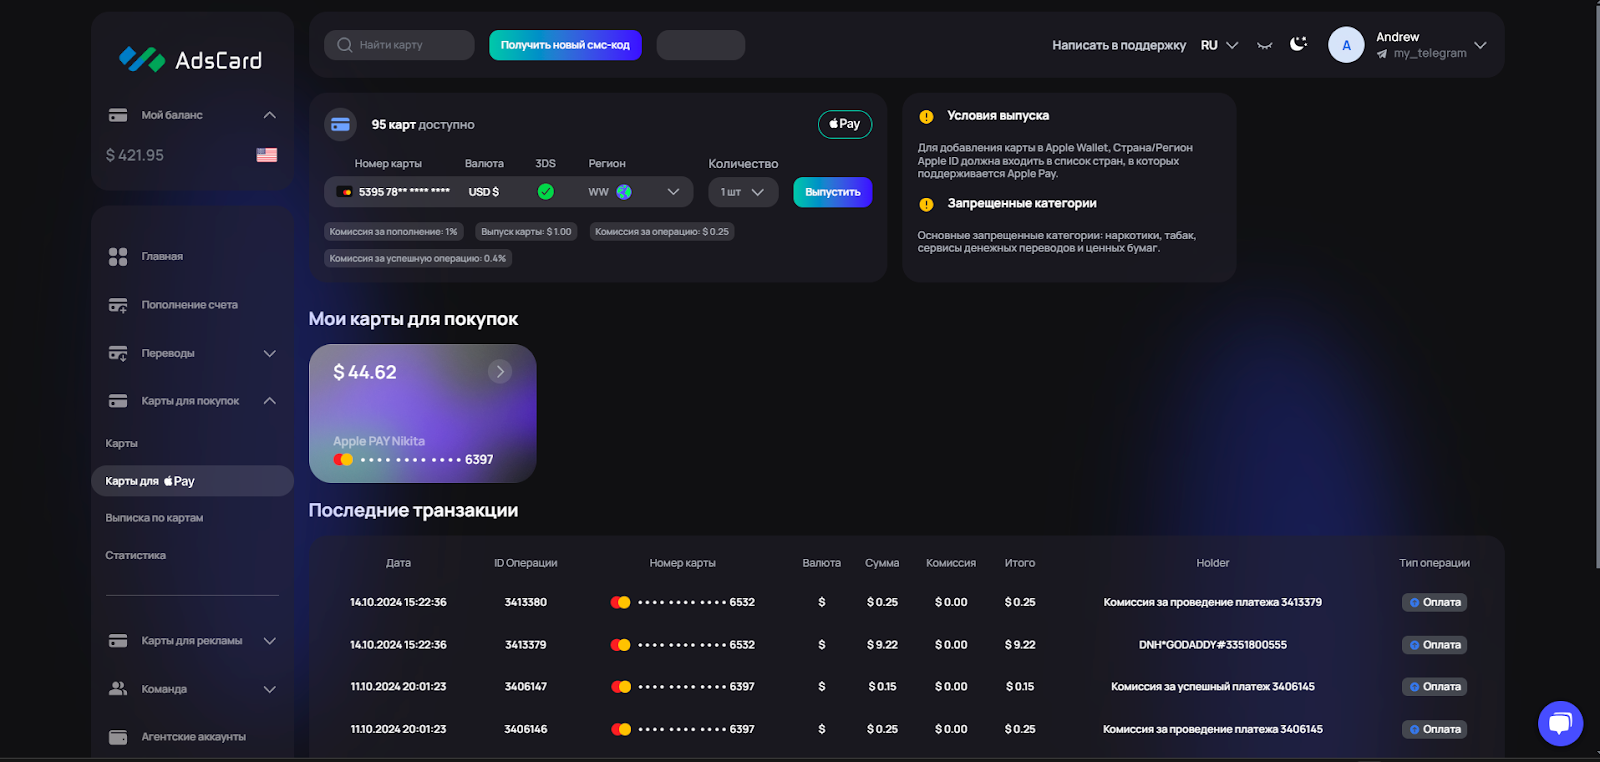Click the green 3DS checkmark

(546, 192)
